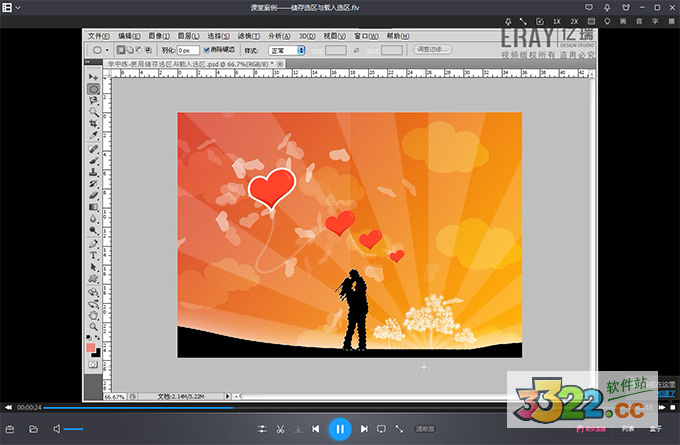
Task: Pause the video playback
Action: 339,429
